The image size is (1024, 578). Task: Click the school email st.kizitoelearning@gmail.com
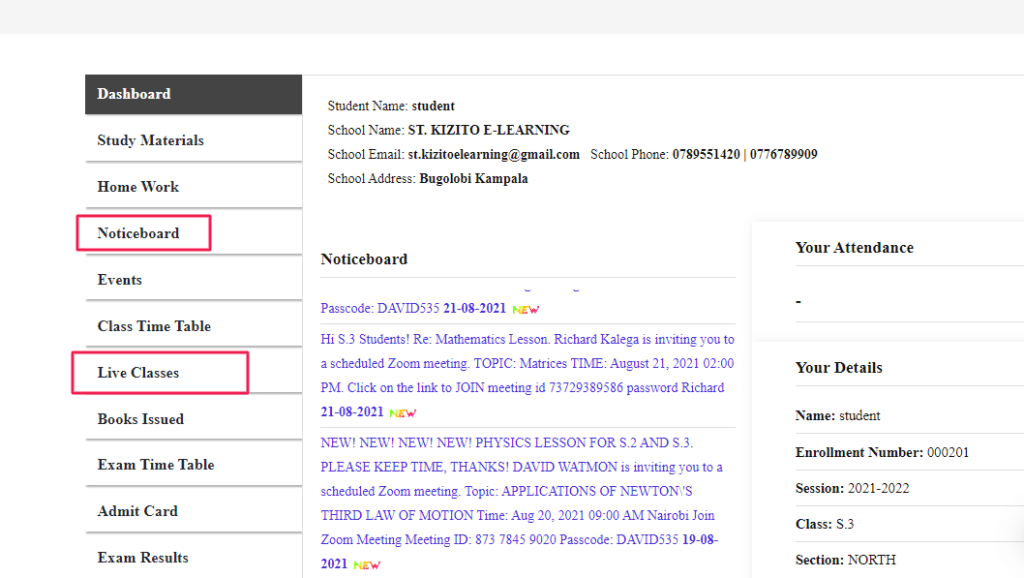click(x=494, y=155)
